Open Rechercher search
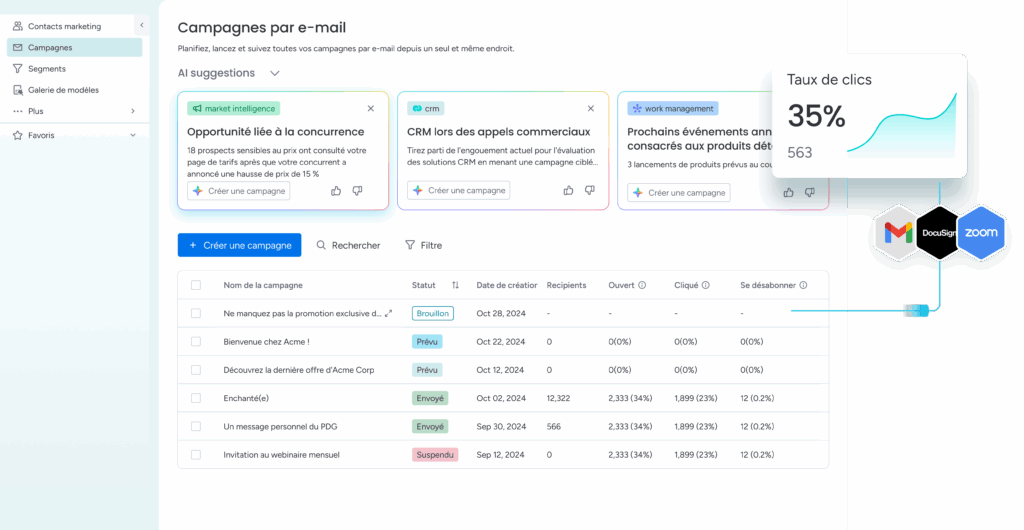The image size is (1024, 530). [x=348, y=245]
